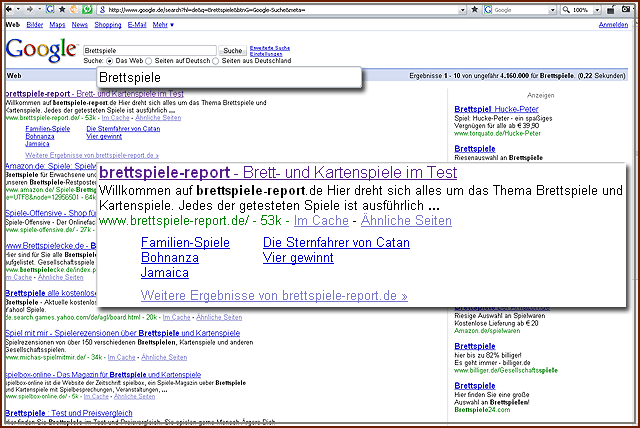Screen dimensions: 640x428
Task: Click the address bar URL field
Action: [282, 9]
